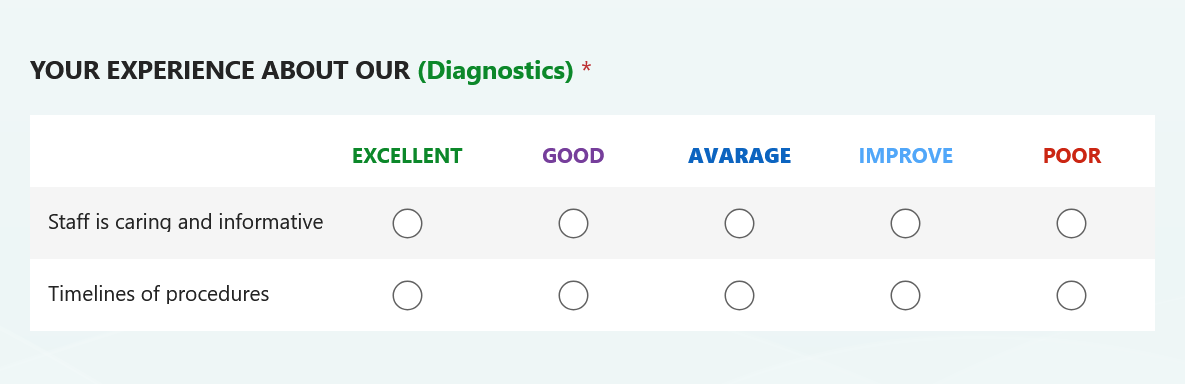Viewport: 1185px width, 384px height.
Task: Click the YOUR EXPERIENCE ABOUT OUR heading
Action: [220, 71]
